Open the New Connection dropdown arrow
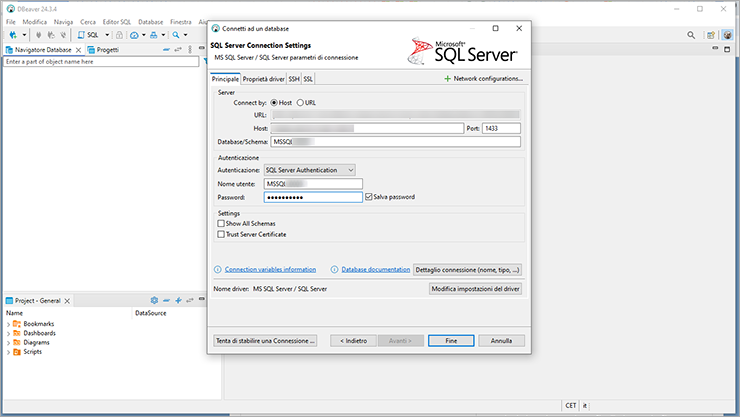The height and width of the screenshot is (417, 740). coord(24,35)
